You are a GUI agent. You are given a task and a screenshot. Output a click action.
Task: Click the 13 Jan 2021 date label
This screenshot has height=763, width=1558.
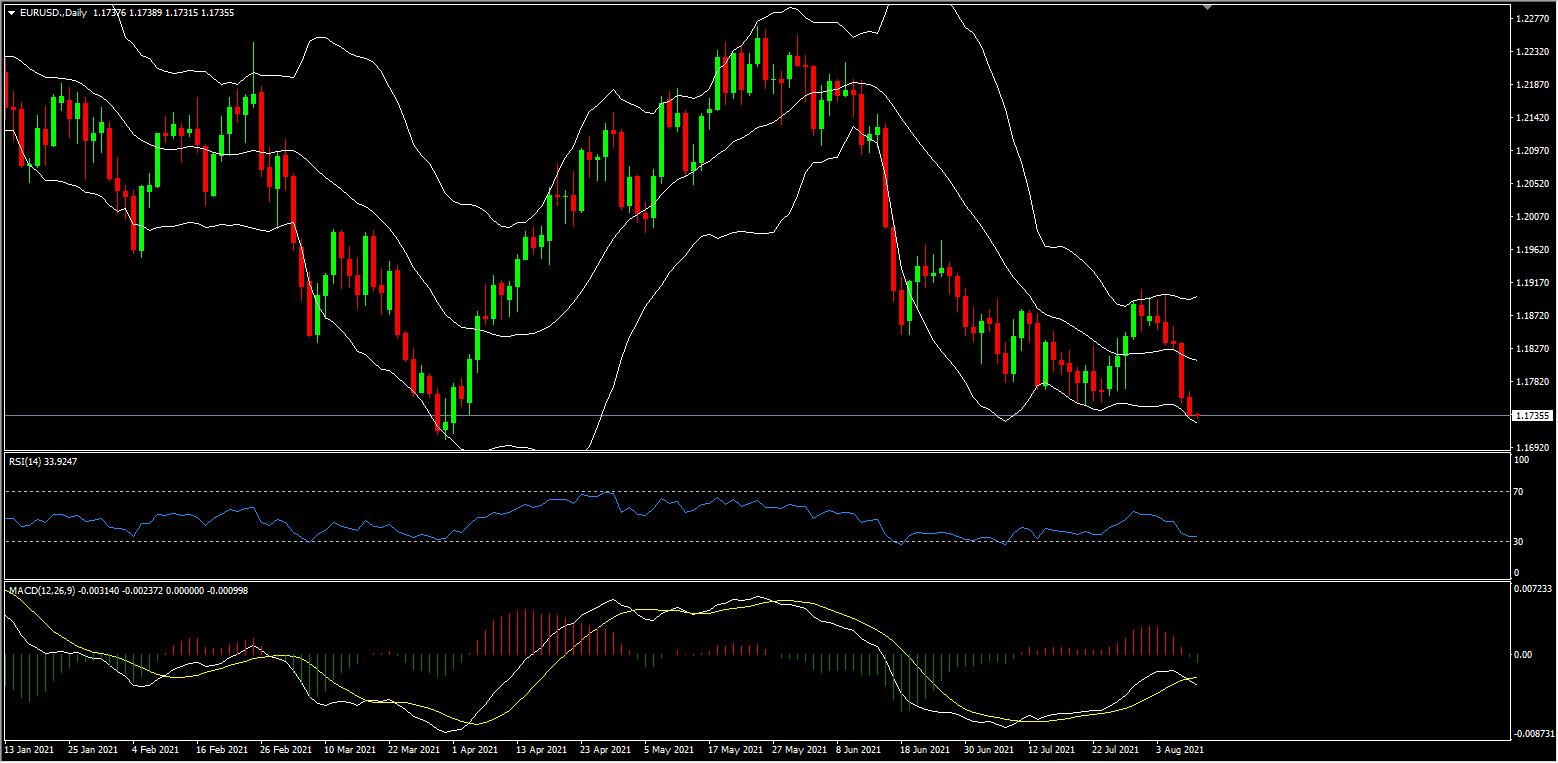pyautogui.click(x=27, y=749)
